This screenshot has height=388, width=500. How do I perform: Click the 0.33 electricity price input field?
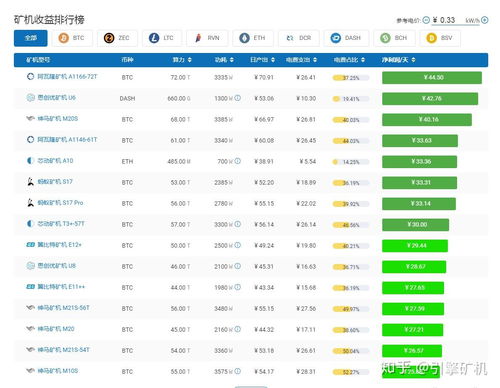pyautogui.click(x=448, y=20)
